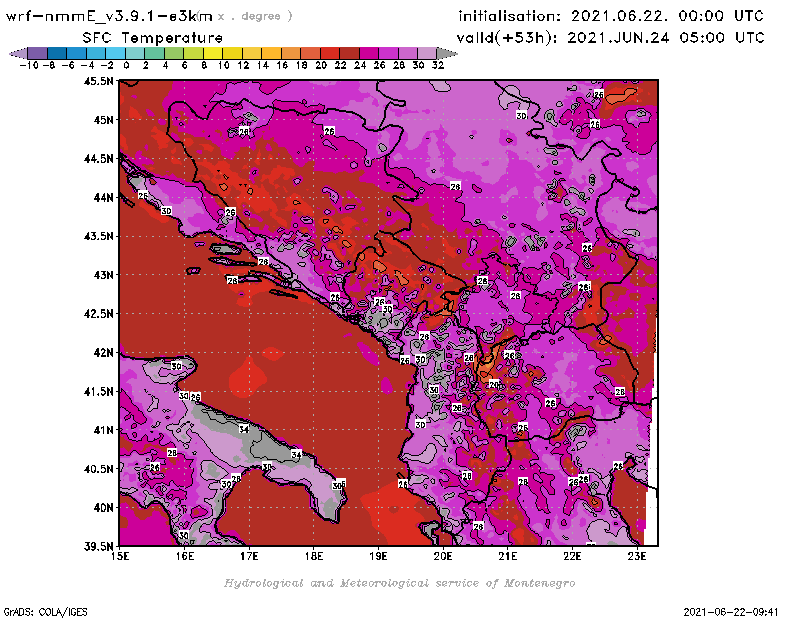Click the left arrow end of colorbar
800x618 pixels.
(x=17, y=53)
